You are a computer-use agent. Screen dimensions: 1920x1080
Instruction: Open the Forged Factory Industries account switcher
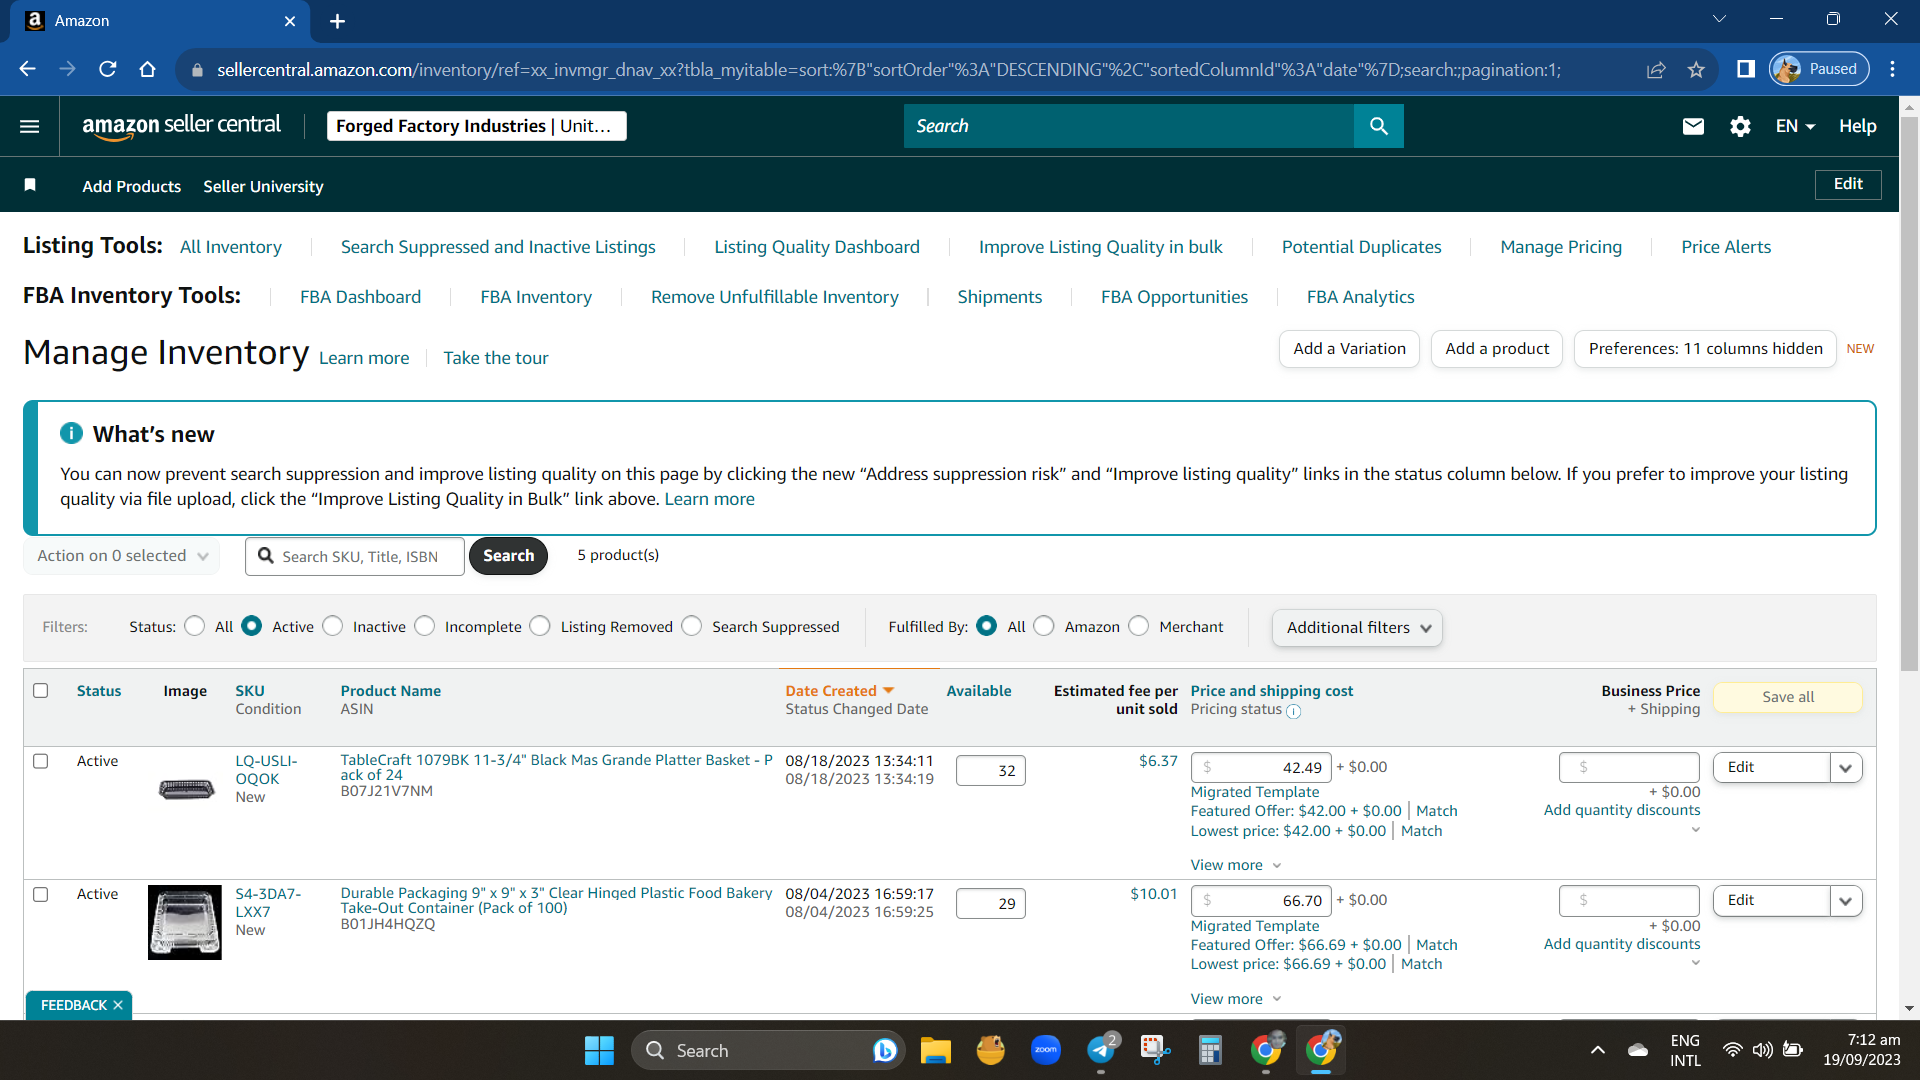(477, 126)
